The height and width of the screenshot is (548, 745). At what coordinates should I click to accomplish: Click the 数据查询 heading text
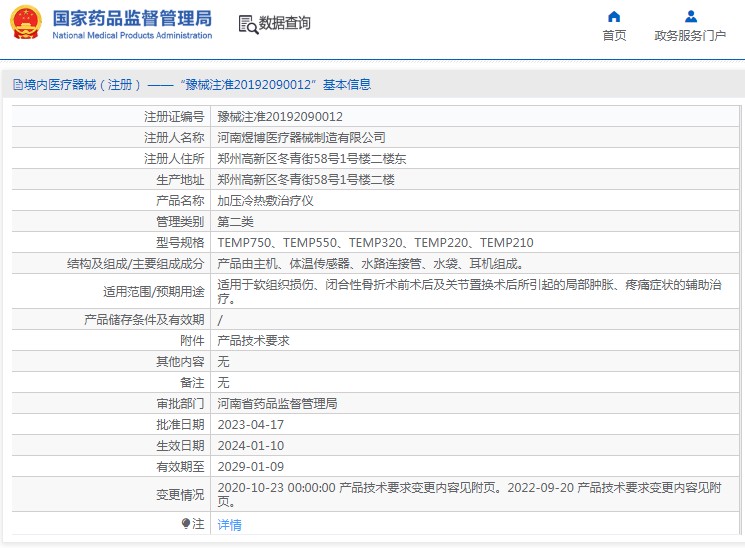(284, 23)
